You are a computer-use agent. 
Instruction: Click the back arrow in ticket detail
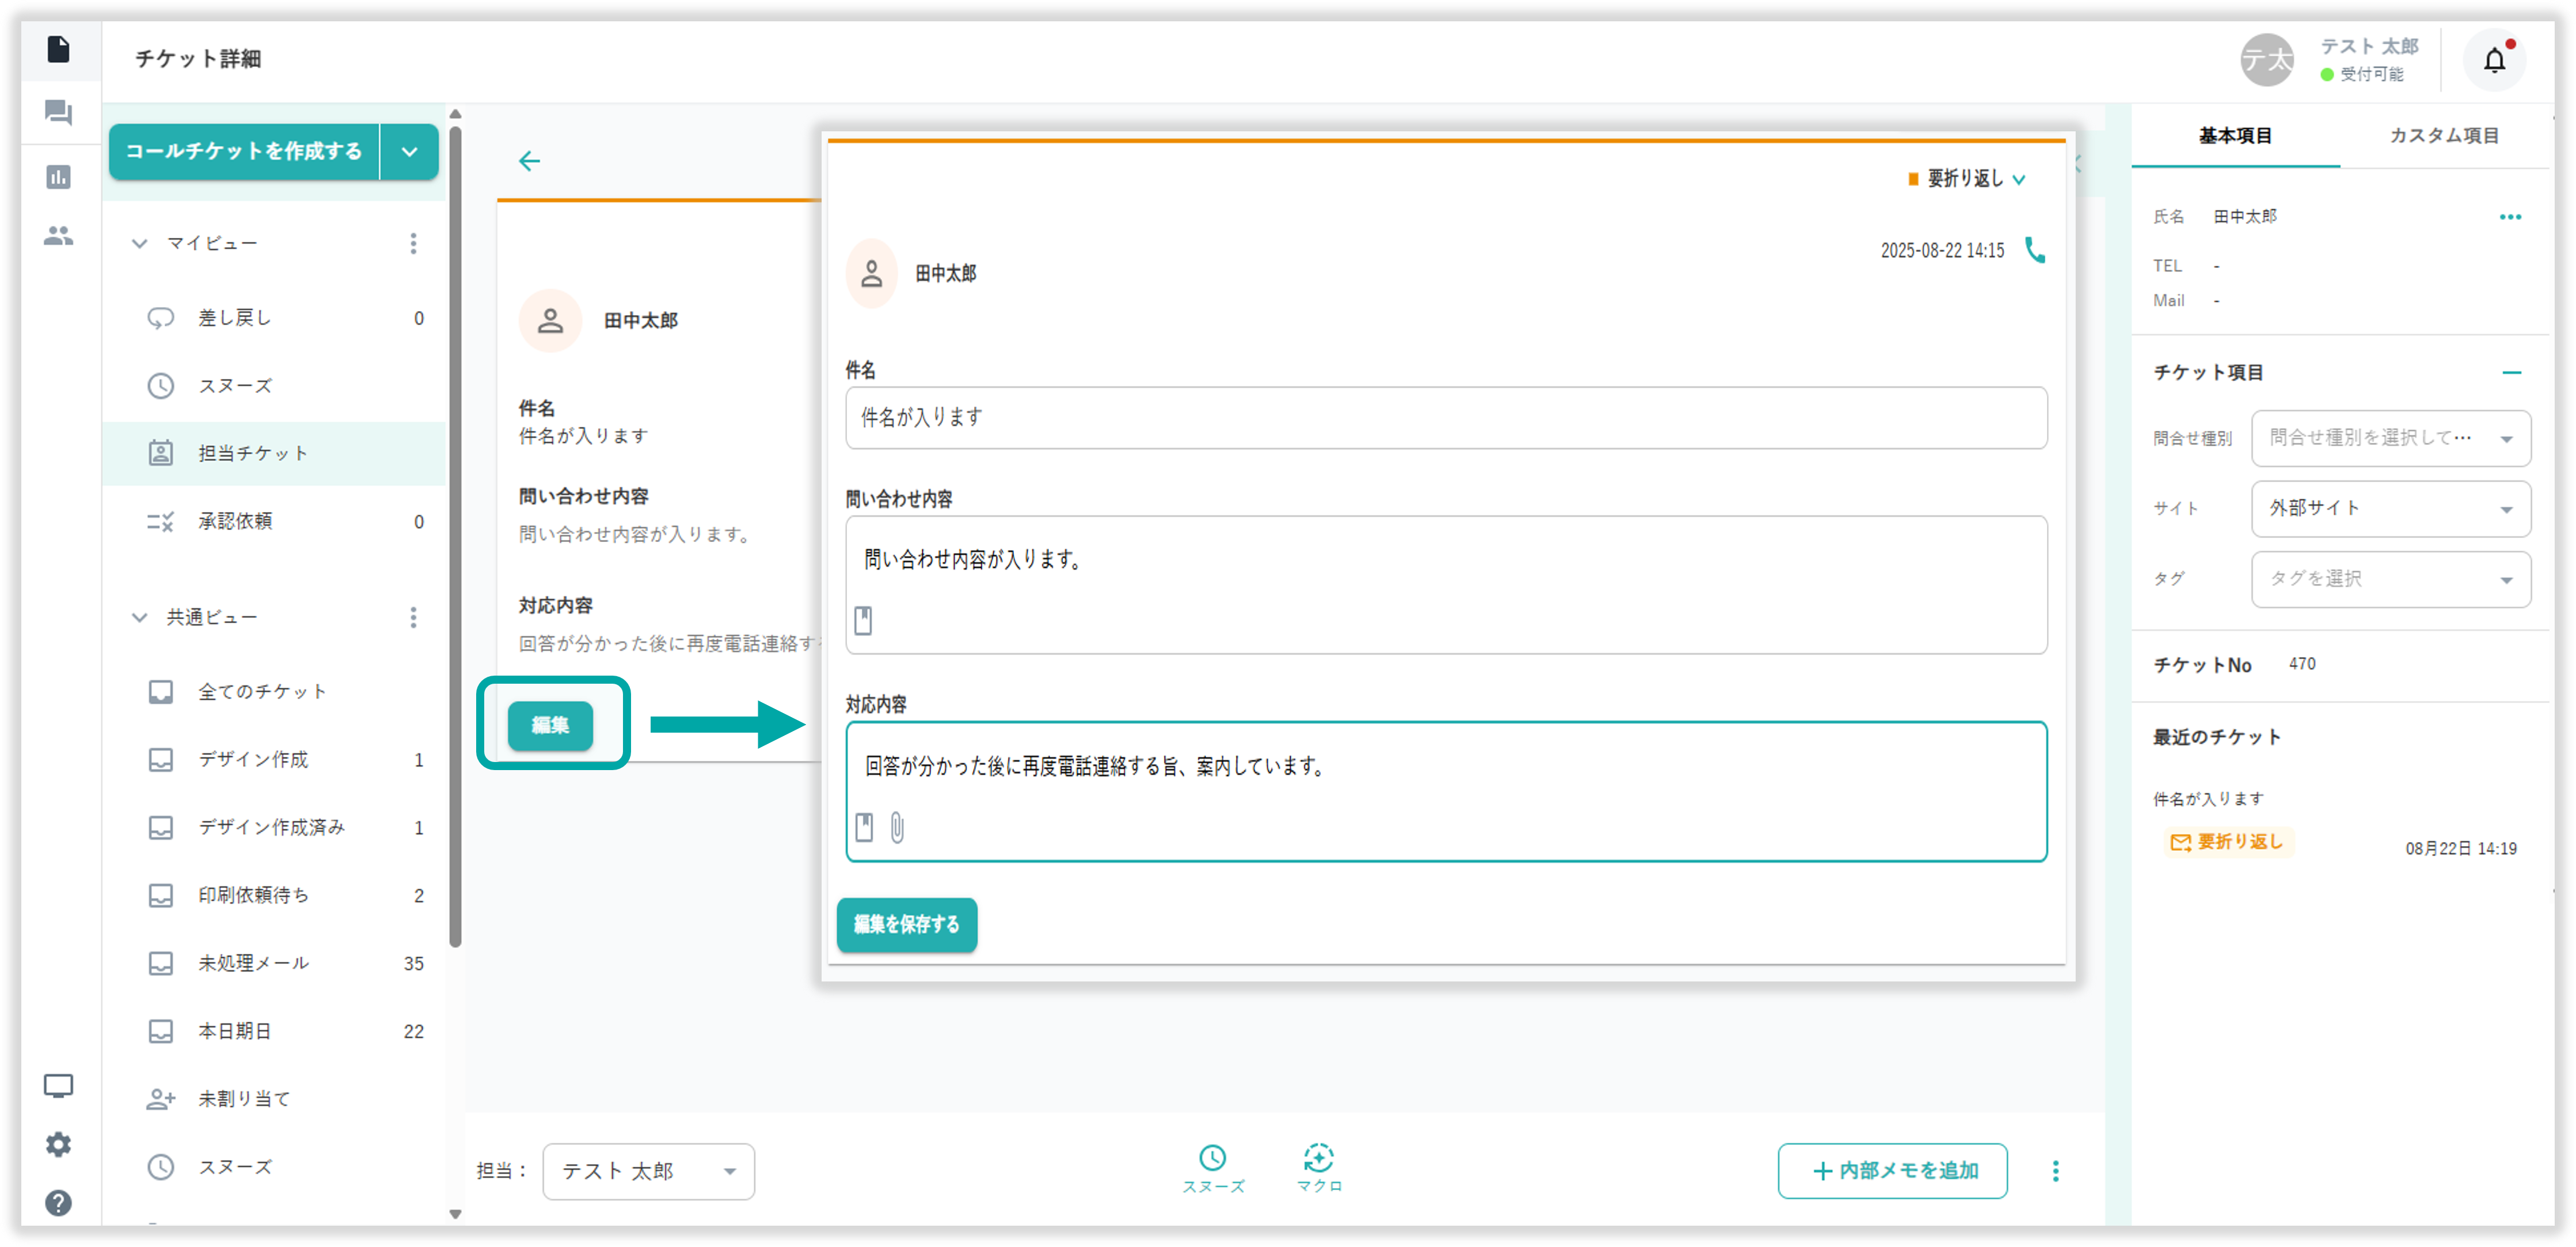point(529,161)
